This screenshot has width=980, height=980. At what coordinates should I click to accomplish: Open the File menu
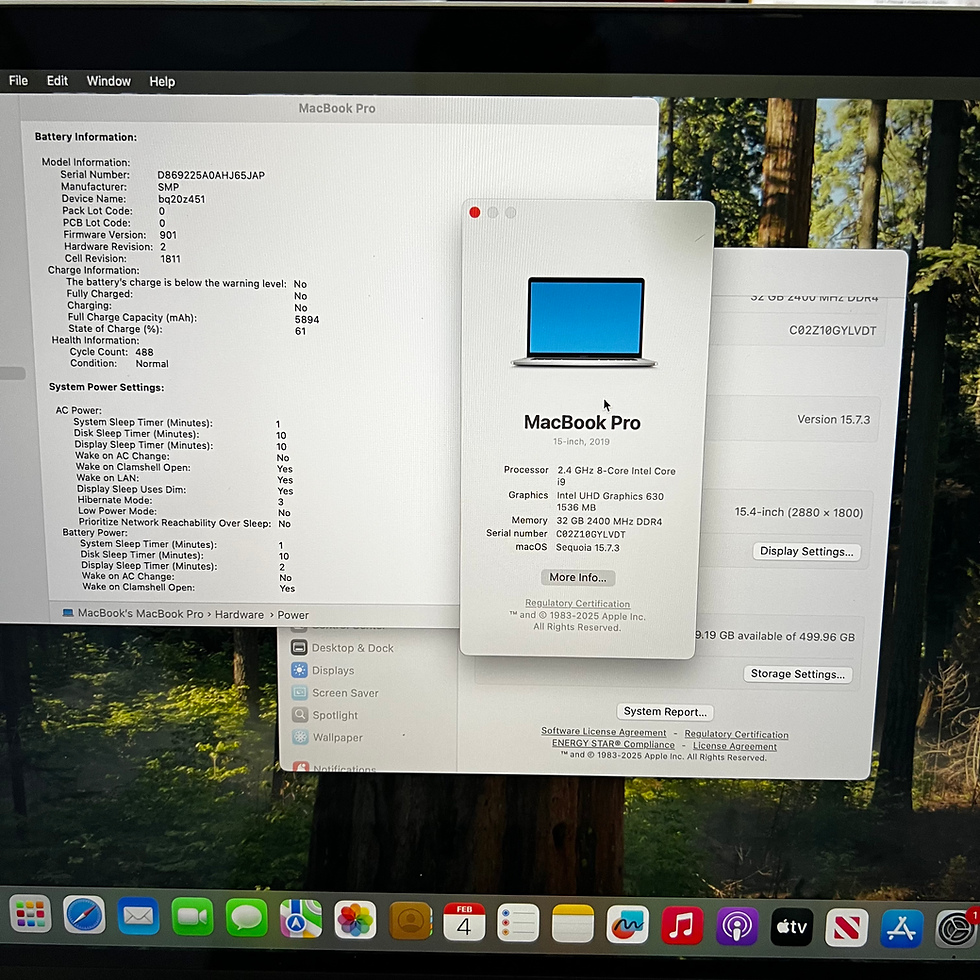coord(18,81)
